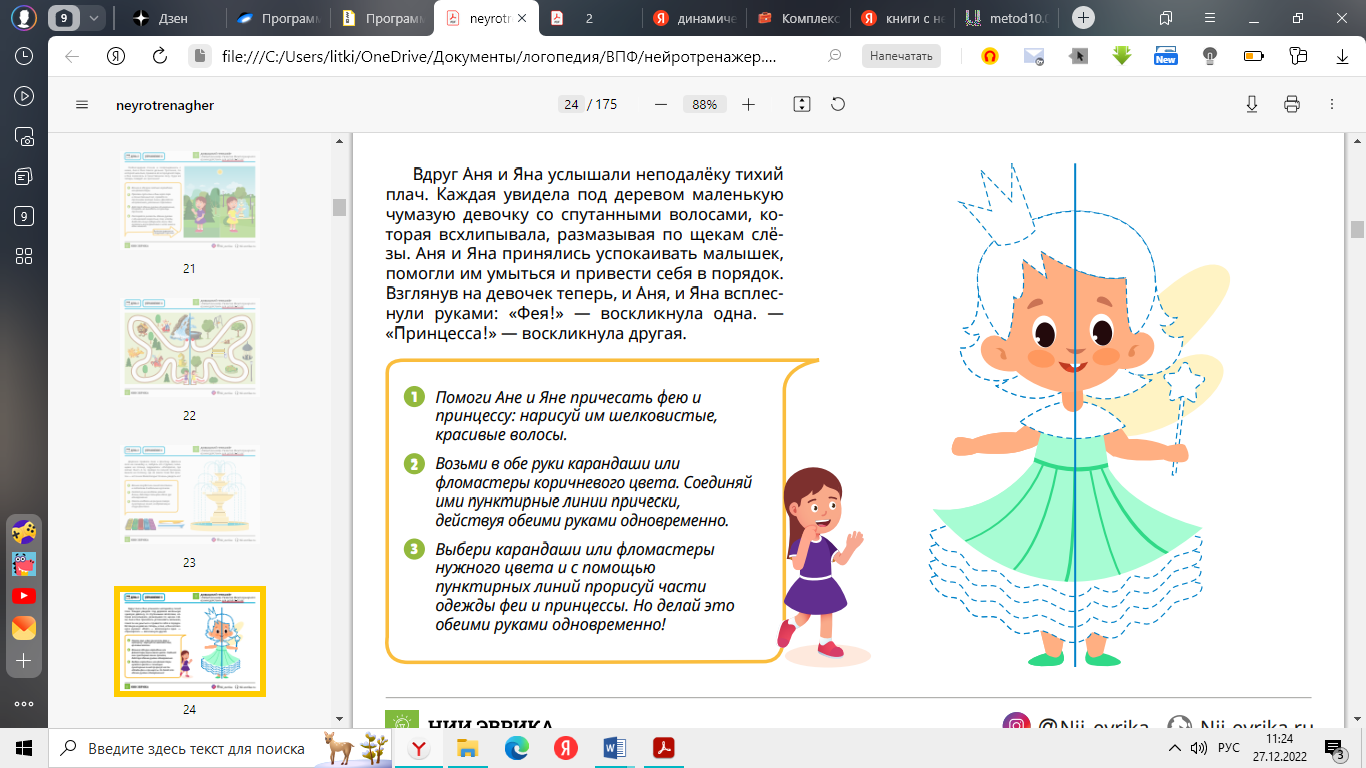Select page 23 thumbnail
This screenshot has height=768, width=1366.
(x=189, y=495)
